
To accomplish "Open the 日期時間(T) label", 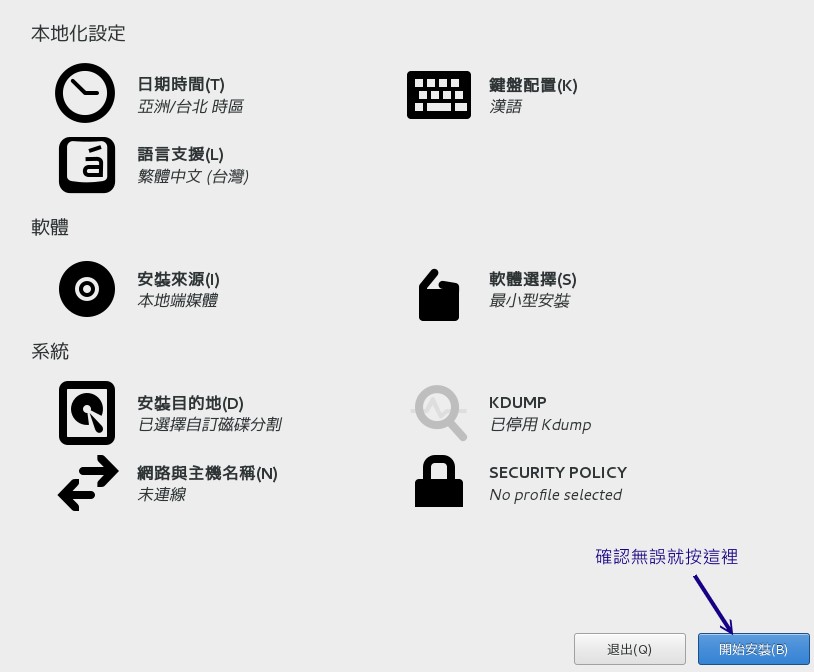I will click(x=181, y=85).
